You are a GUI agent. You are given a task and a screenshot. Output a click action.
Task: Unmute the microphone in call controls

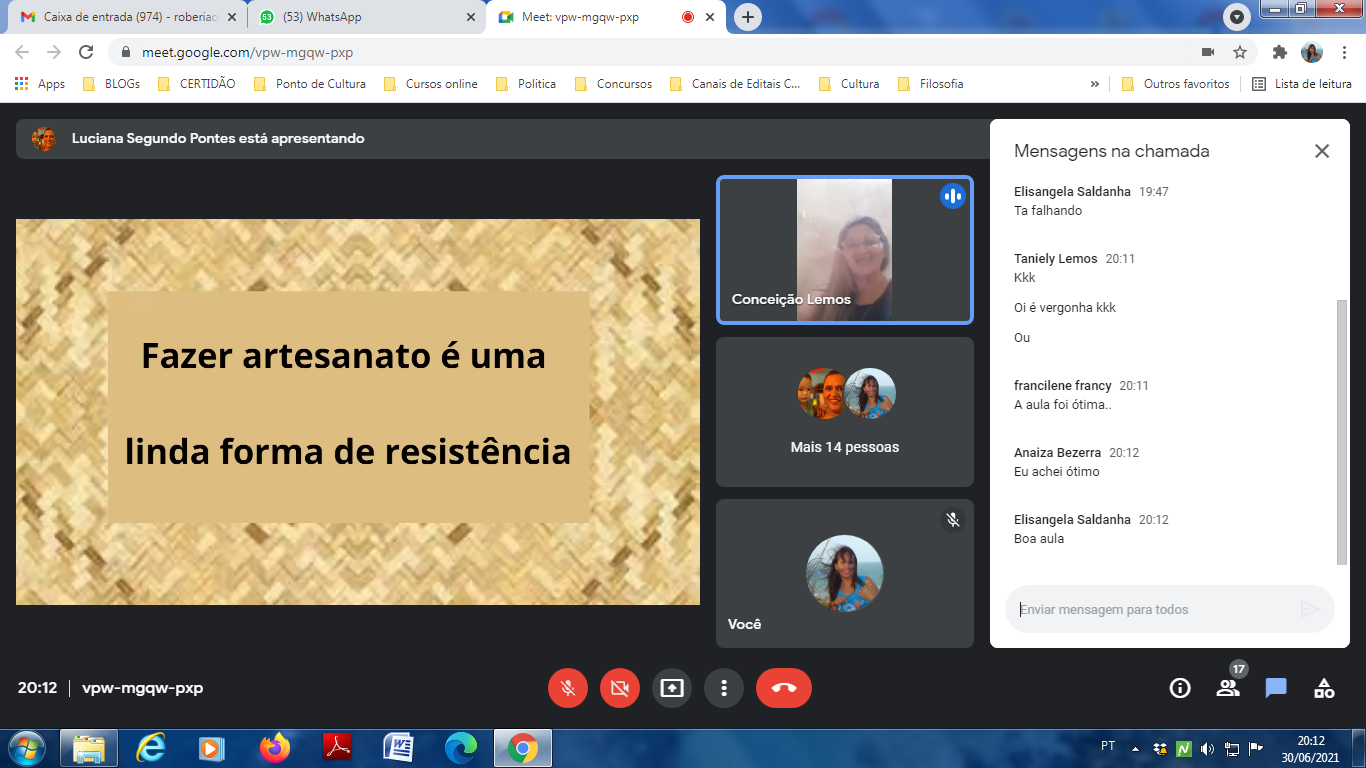[x=568, y=688]
